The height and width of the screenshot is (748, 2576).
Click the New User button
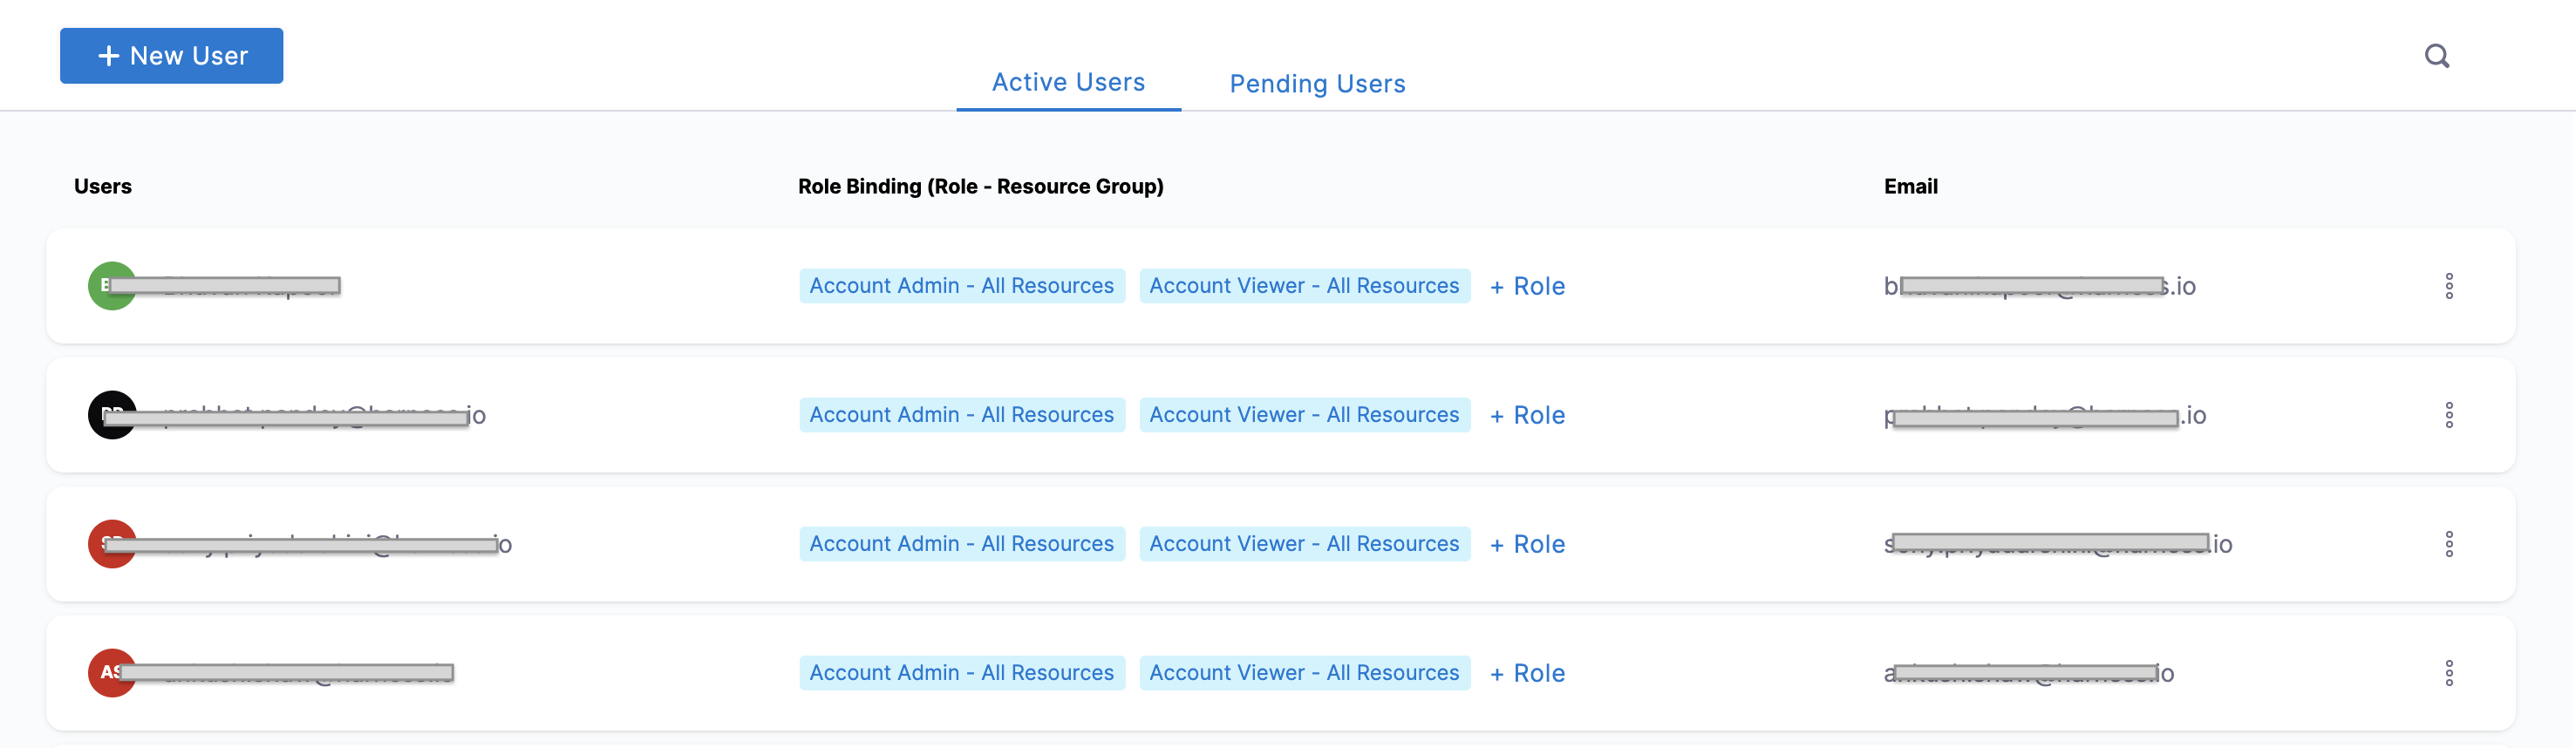coord(171,56)
